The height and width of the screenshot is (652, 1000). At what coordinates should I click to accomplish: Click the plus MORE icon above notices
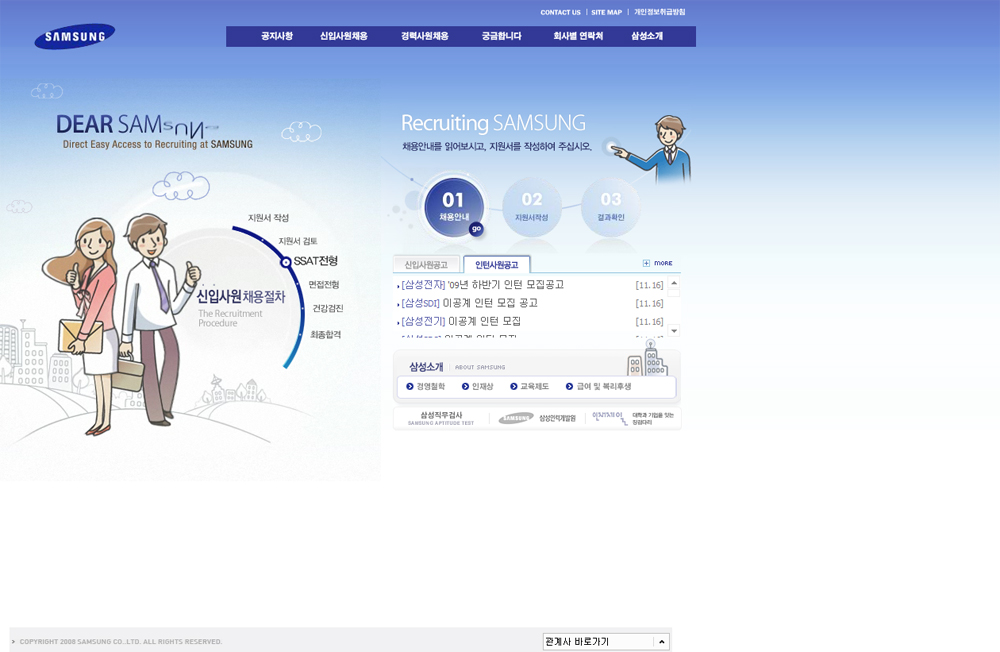tap(657, 263)
